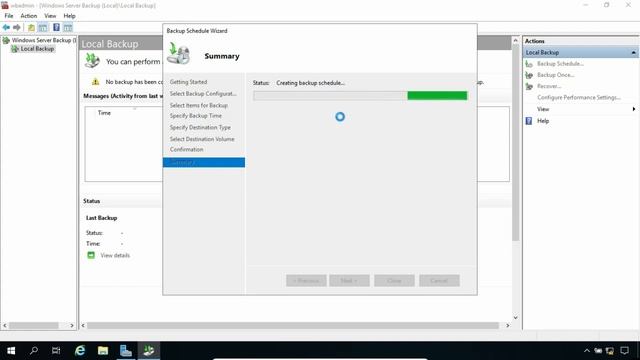The height and width of the screenshot is (360, 640).
Task: Click the blue Help toolbar icon
Action: [56, 27]
